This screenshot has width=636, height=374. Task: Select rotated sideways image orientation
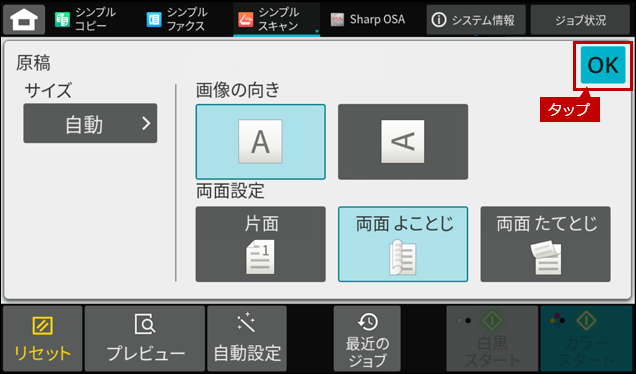click(x=403, y=142)
